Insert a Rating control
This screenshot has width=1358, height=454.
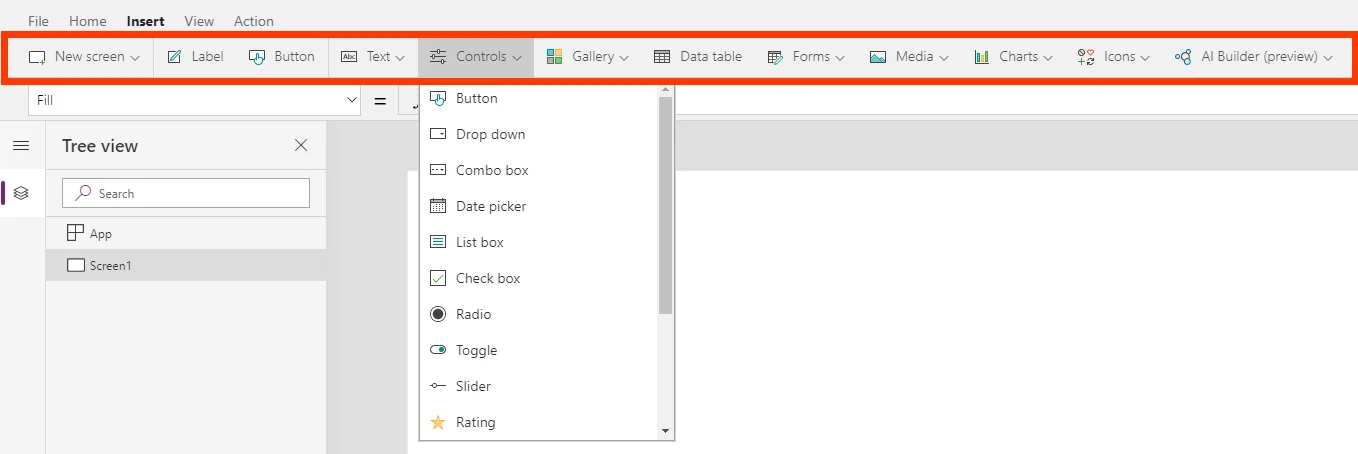pyautogui.click(x=539, y=422)
